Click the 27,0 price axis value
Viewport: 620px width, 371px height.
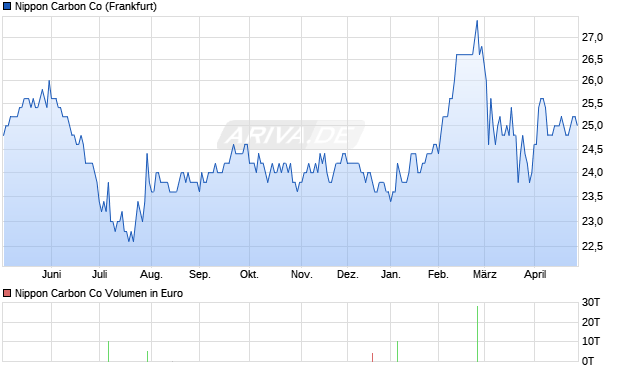(592, 38)
